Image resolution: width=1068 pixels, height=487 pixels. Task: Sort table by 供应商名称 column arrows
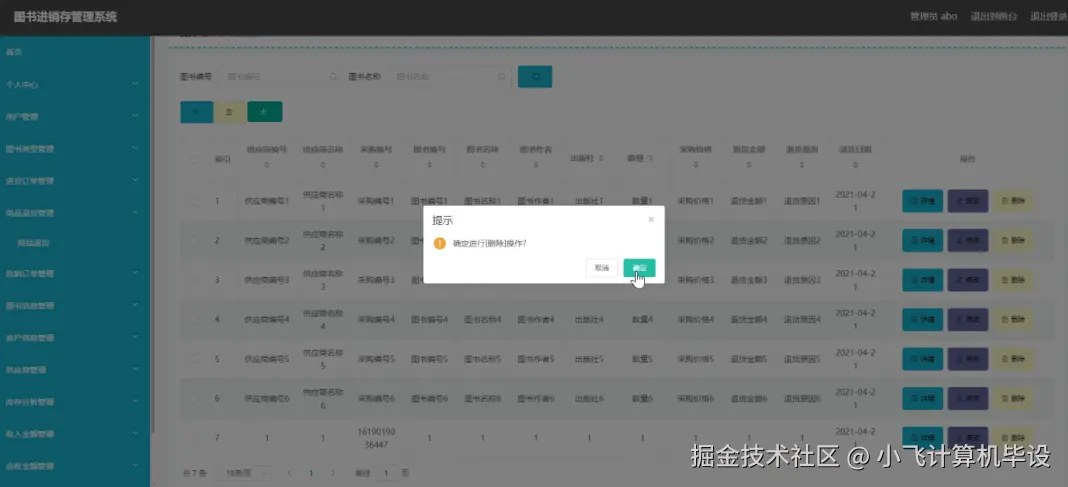(x=322, y=166)
